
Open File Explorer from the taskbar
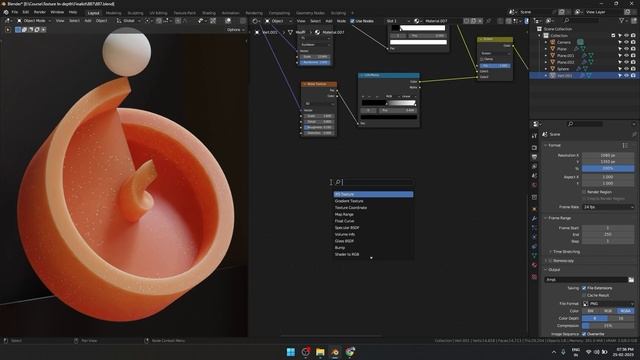[320, 352]
